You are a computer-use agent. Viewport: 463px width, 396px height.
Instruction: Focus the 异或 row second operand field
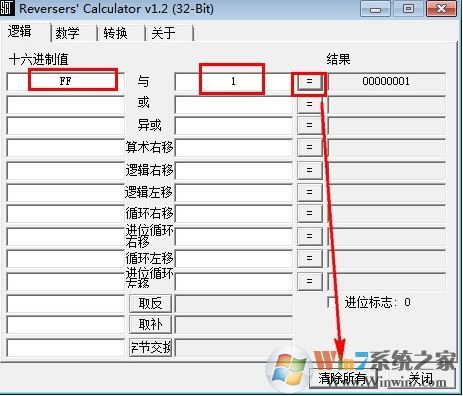coord(233,125)
